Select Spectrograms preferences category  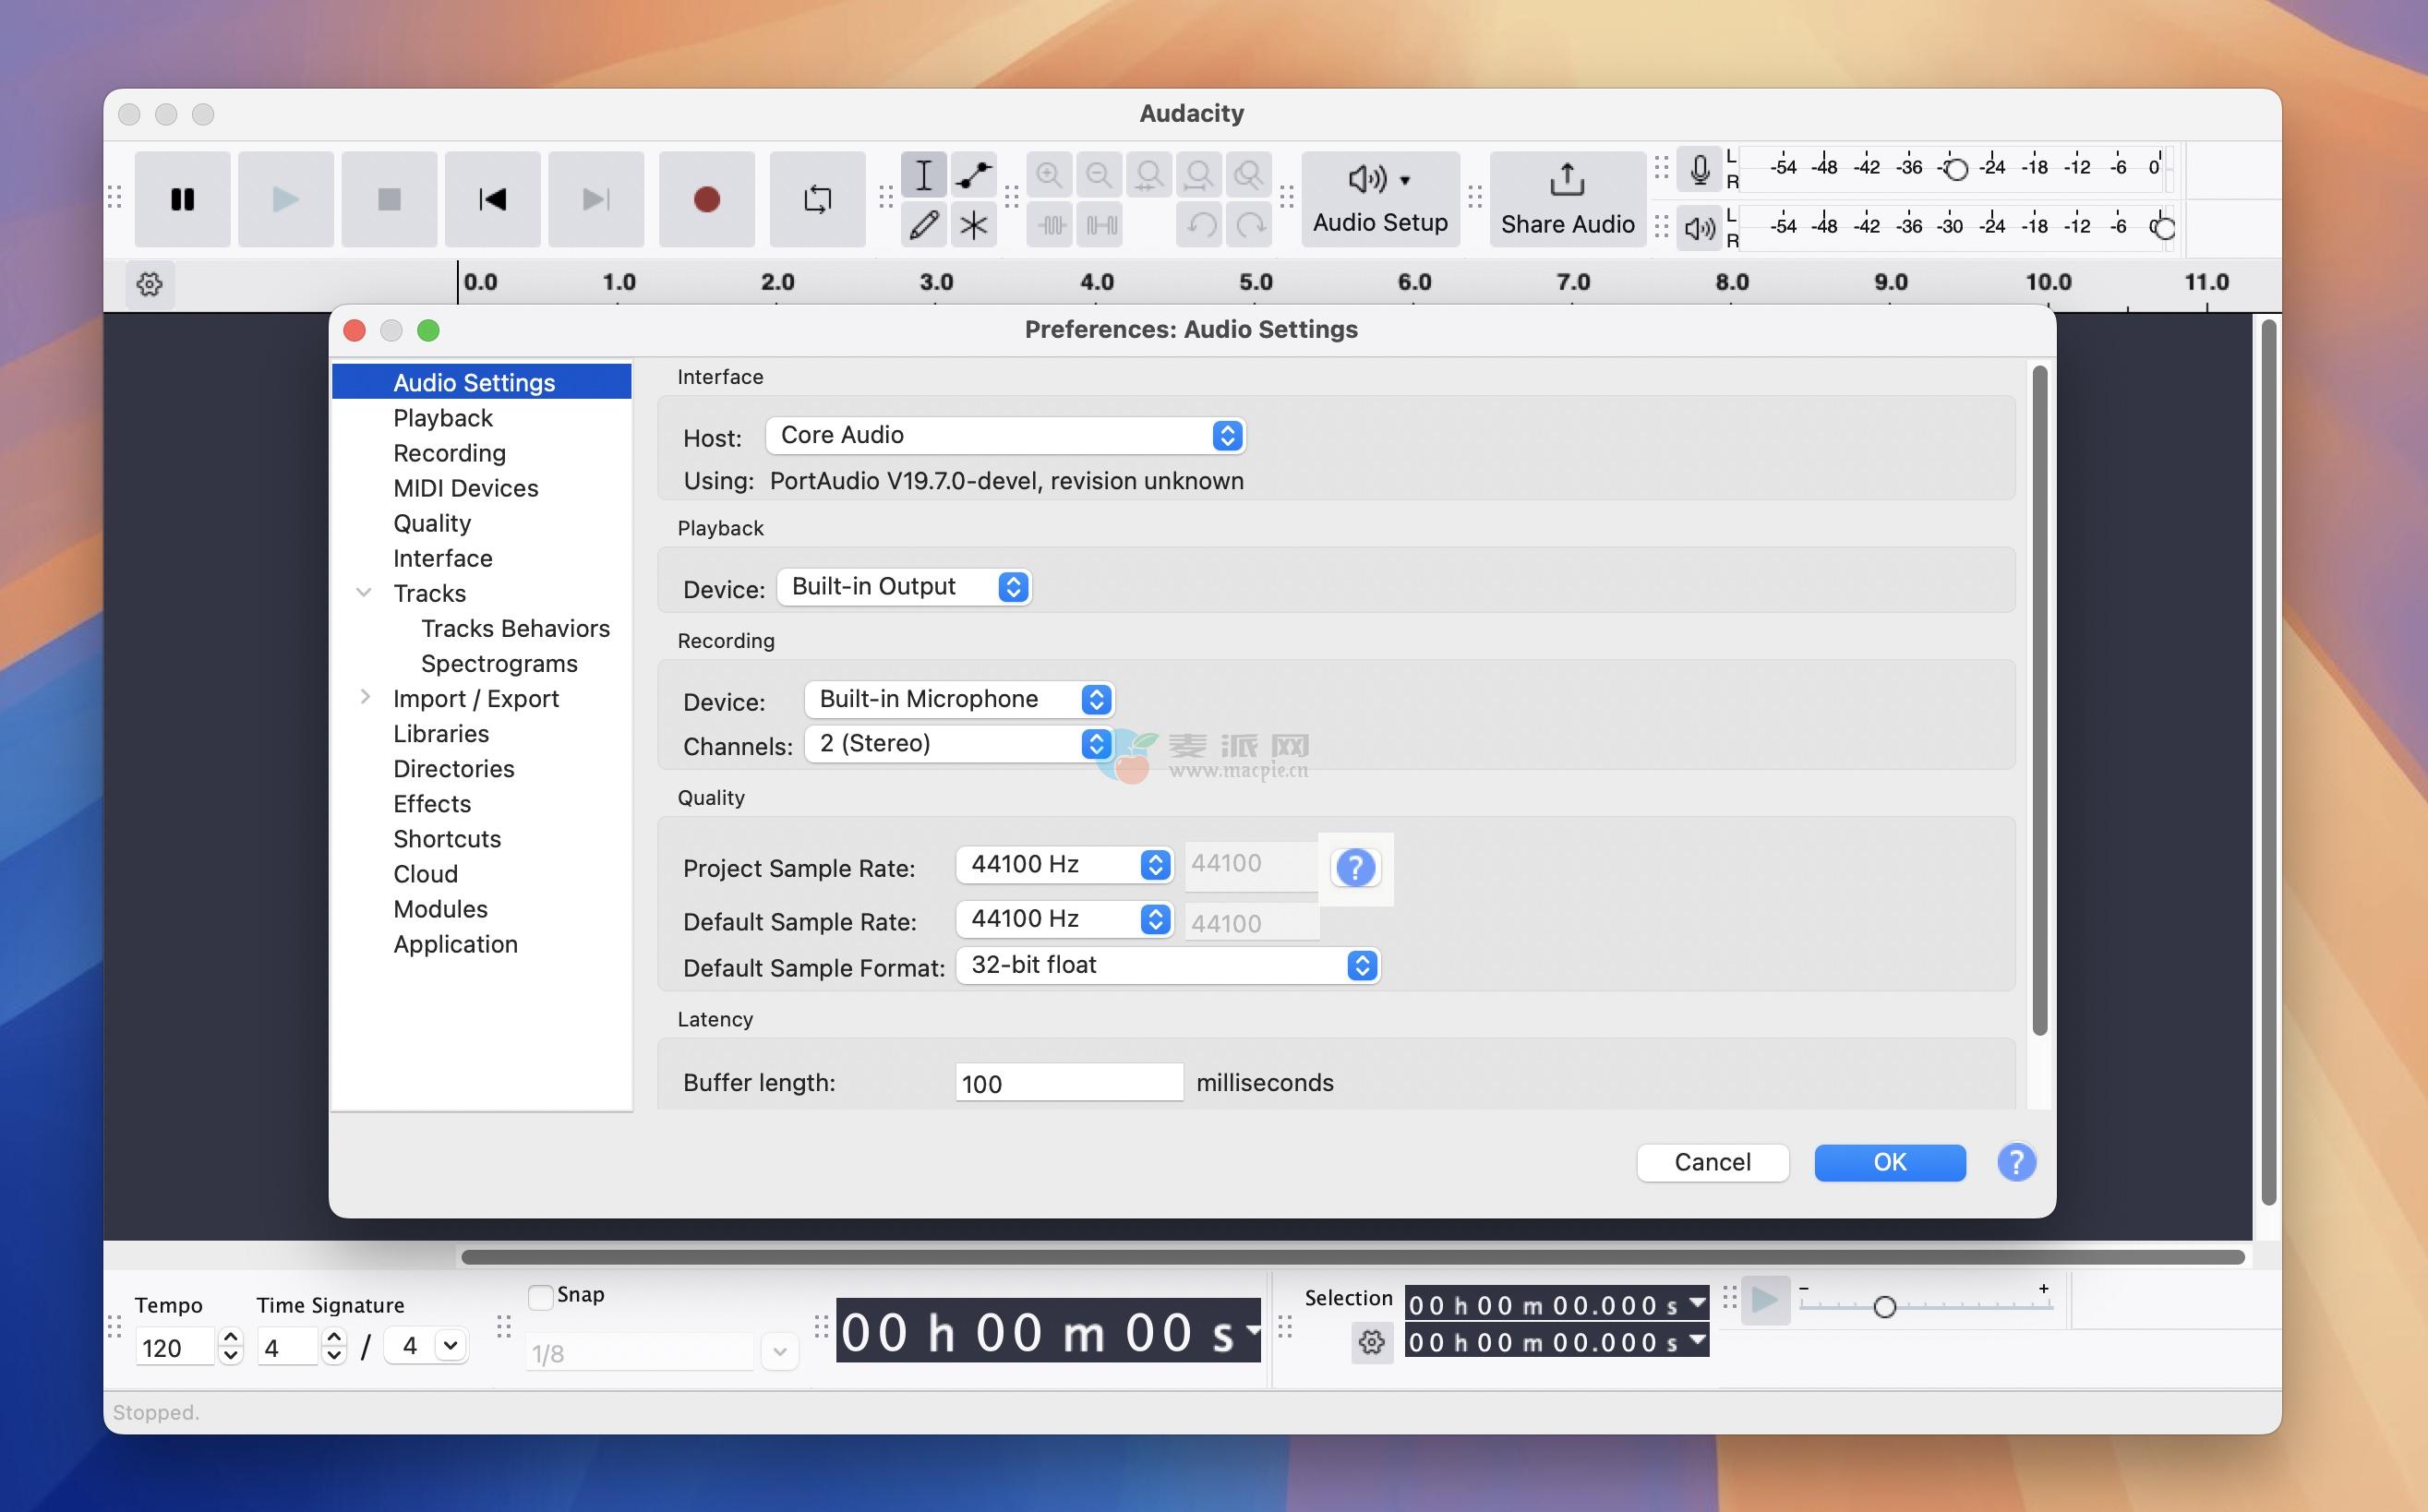[x=499, y=663]
